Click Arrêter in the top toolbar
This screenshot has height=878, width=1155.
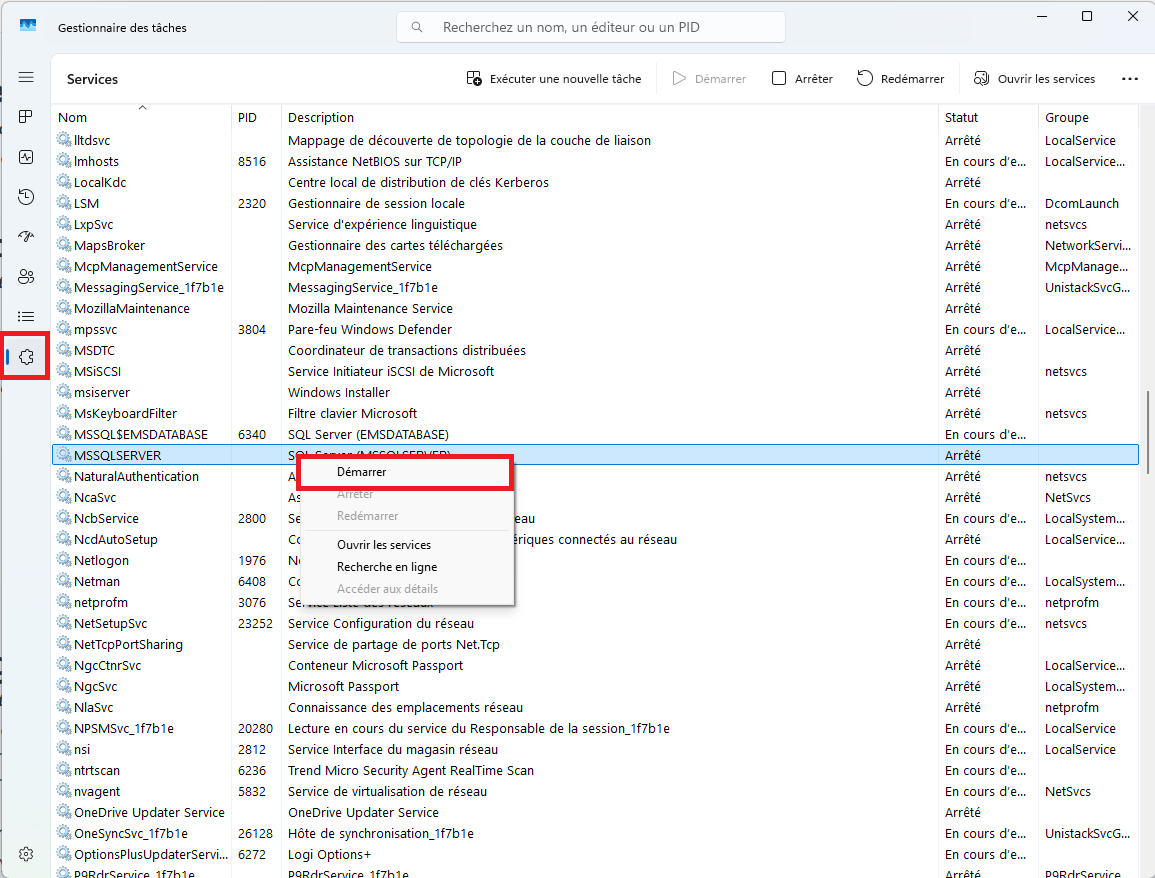tap(802, 79)
